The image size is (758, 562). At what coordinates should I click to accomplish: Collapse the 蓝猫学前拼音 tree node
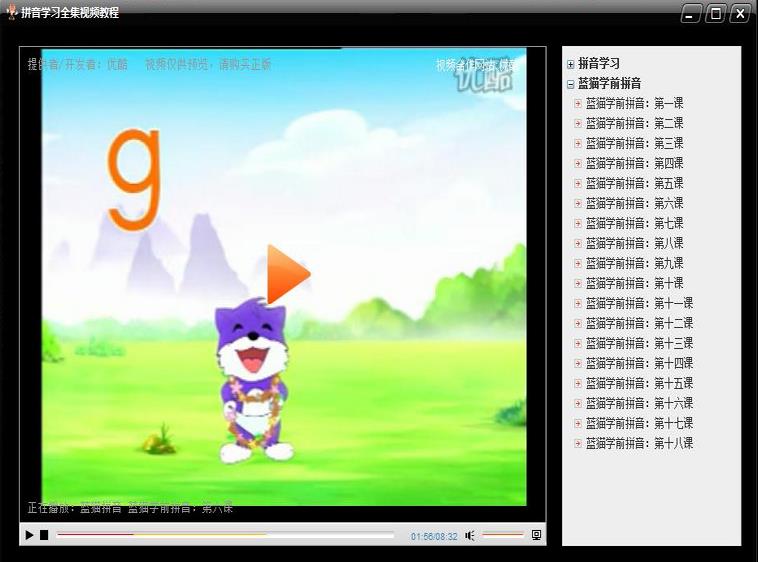570,84
